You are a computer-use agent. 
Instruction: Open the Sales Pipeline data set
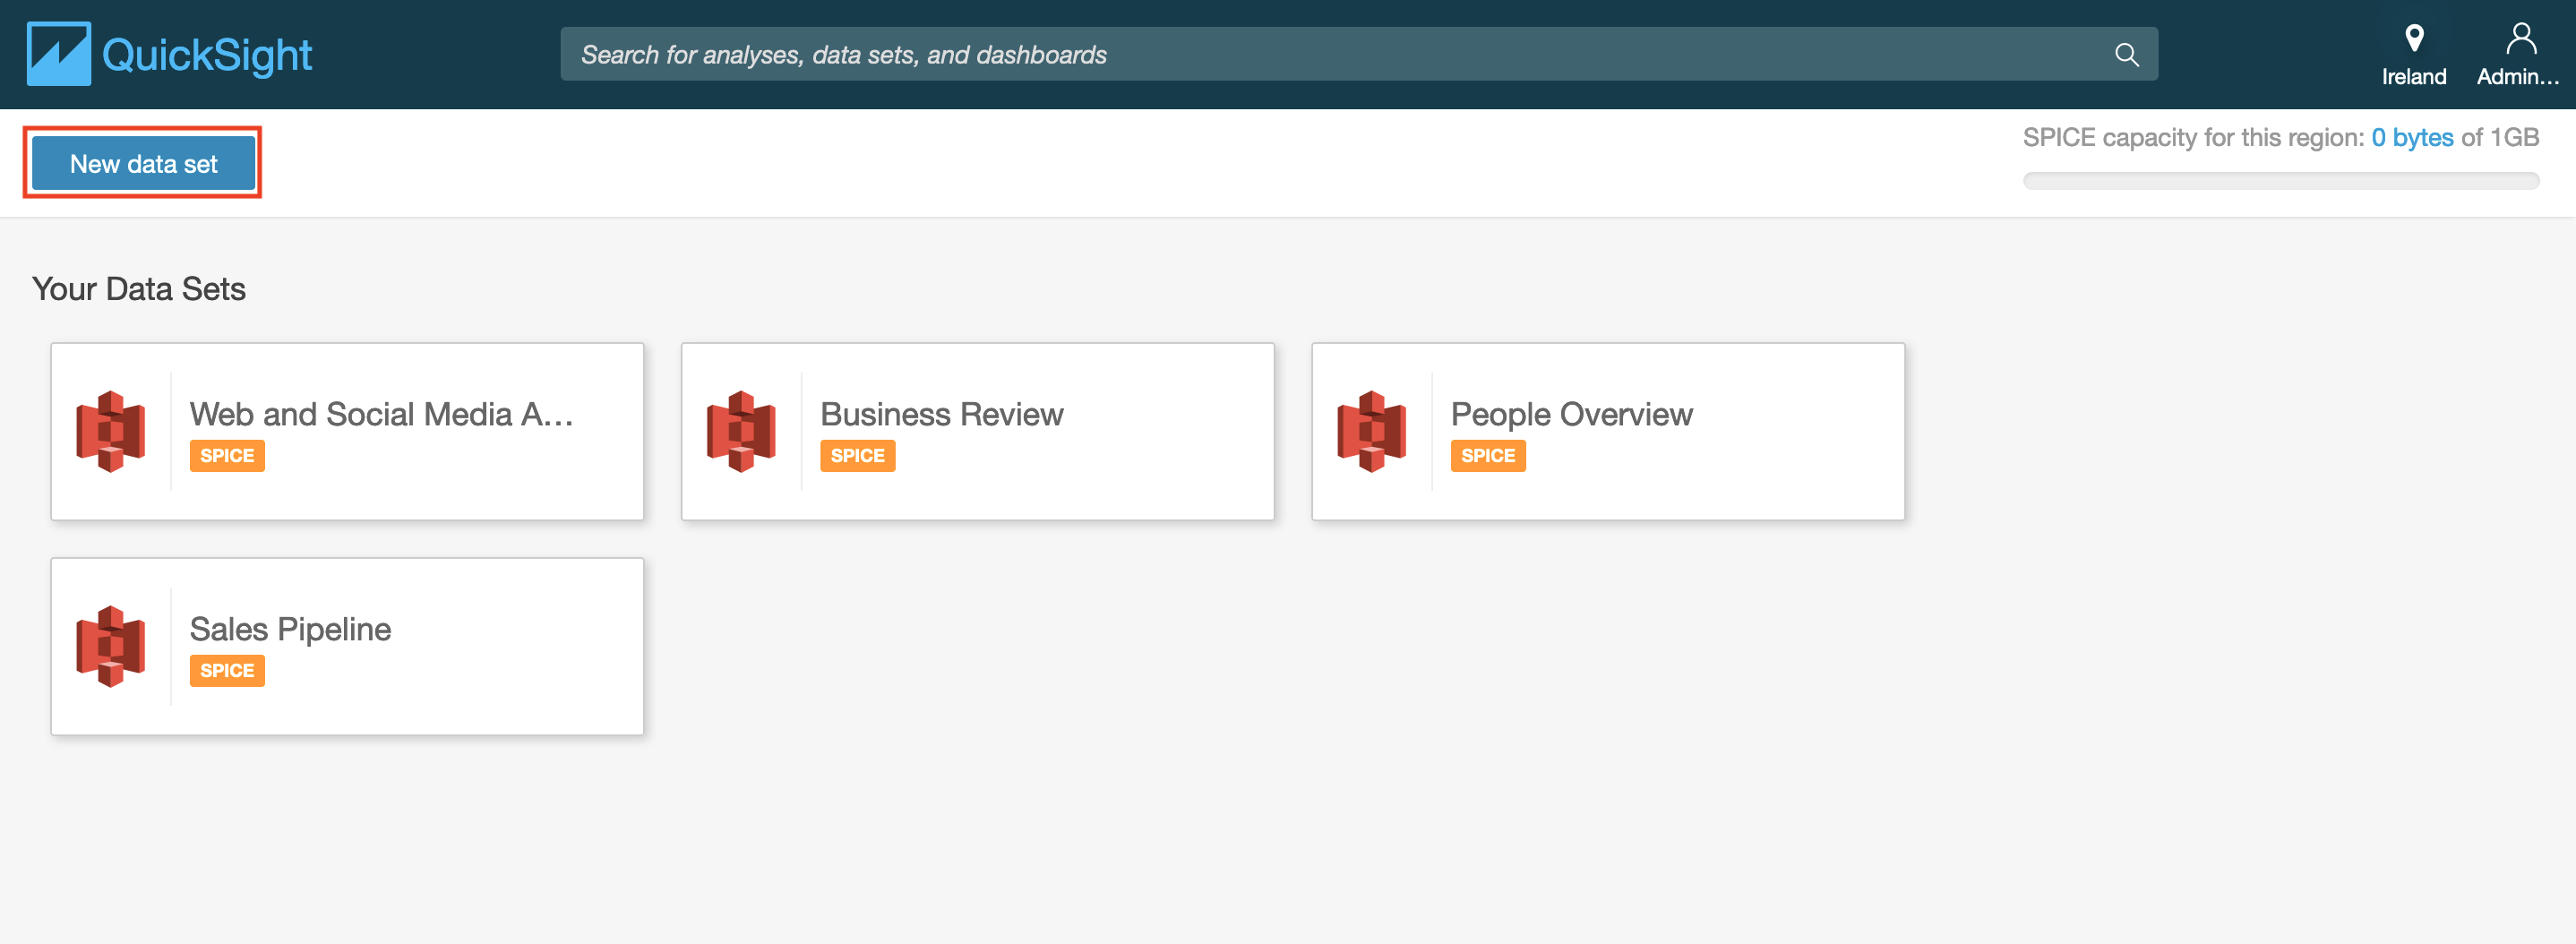290,629
